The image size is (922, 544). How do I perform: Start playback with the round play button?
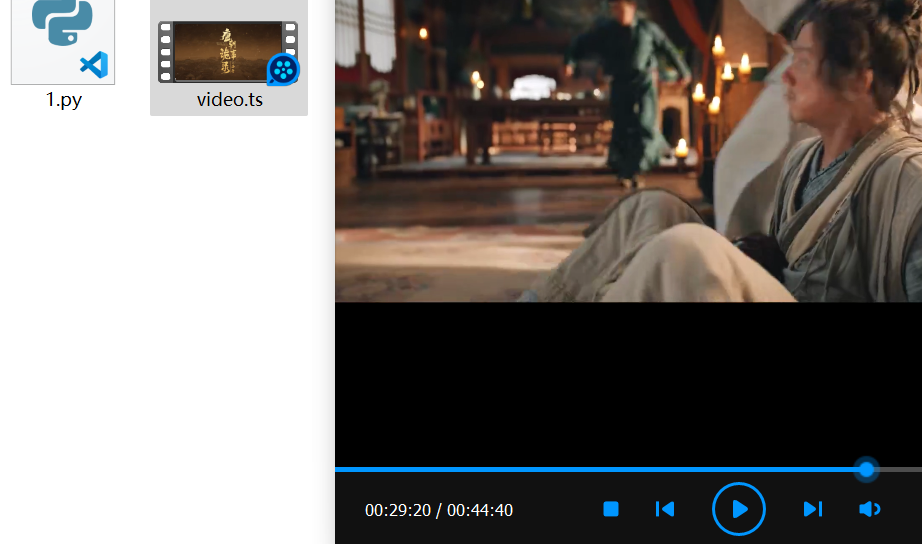739,509
